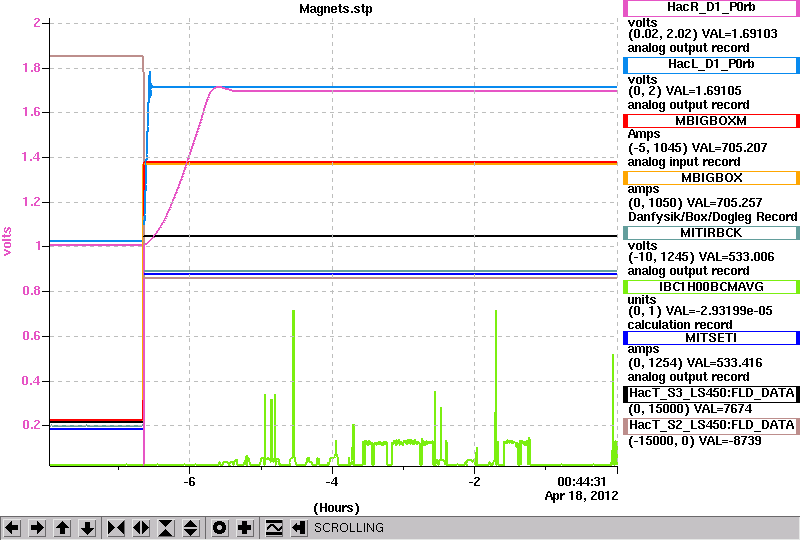Click the VAL=1.69103 readout
The width and height of the screenshot is (800, 540).
(740, 34)
